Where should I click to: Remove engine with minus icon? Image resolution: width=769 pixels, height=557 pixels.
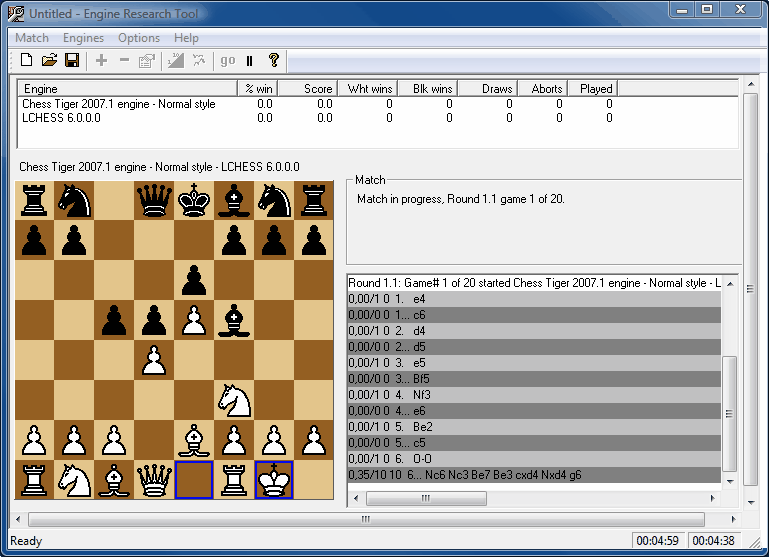(x=124, y=60)
